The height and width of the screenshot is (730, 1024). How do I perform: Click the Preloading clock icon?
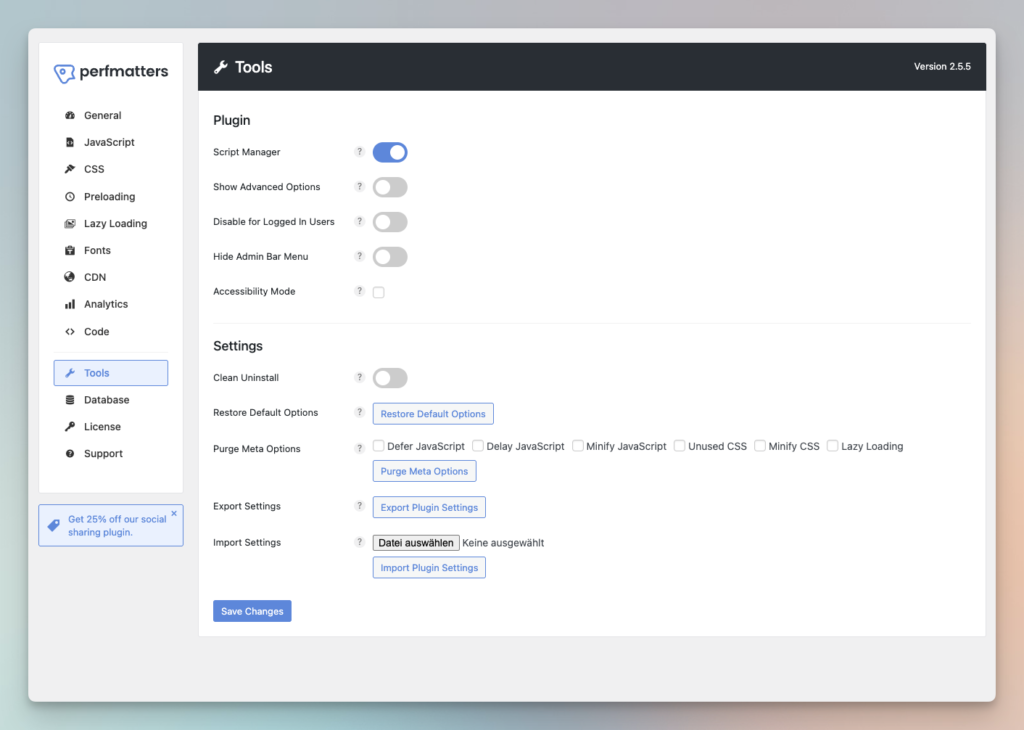[70, 197]
